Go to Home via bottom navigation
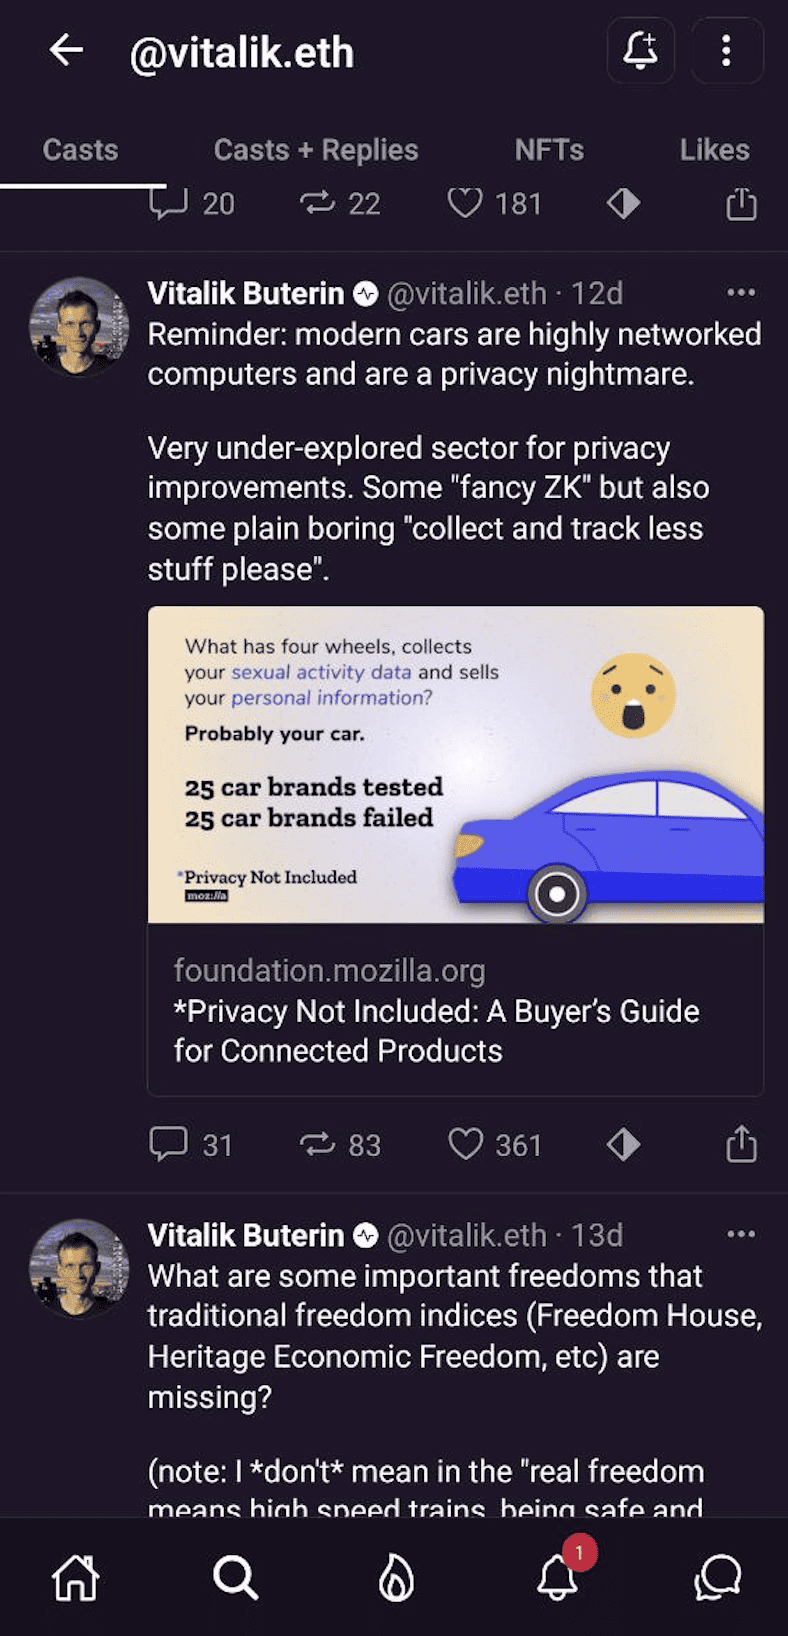 74,1578
